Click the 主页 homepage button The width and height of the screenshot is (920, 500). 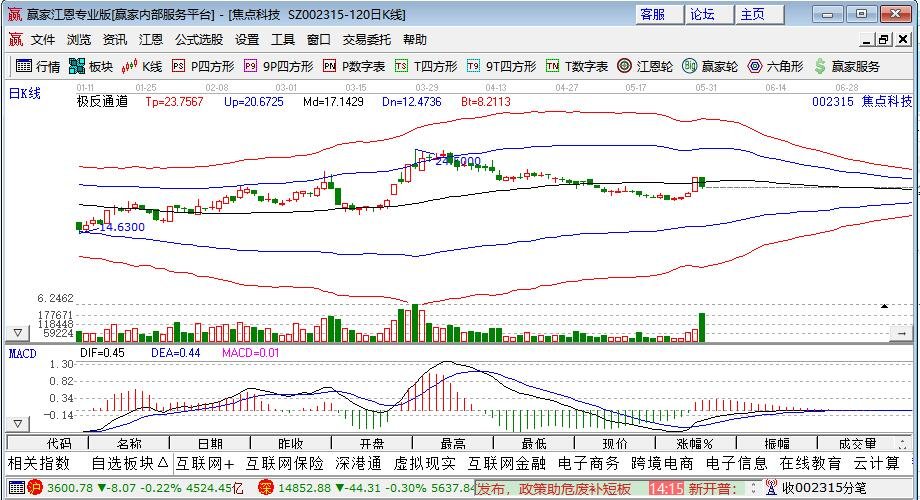(760, 15)
